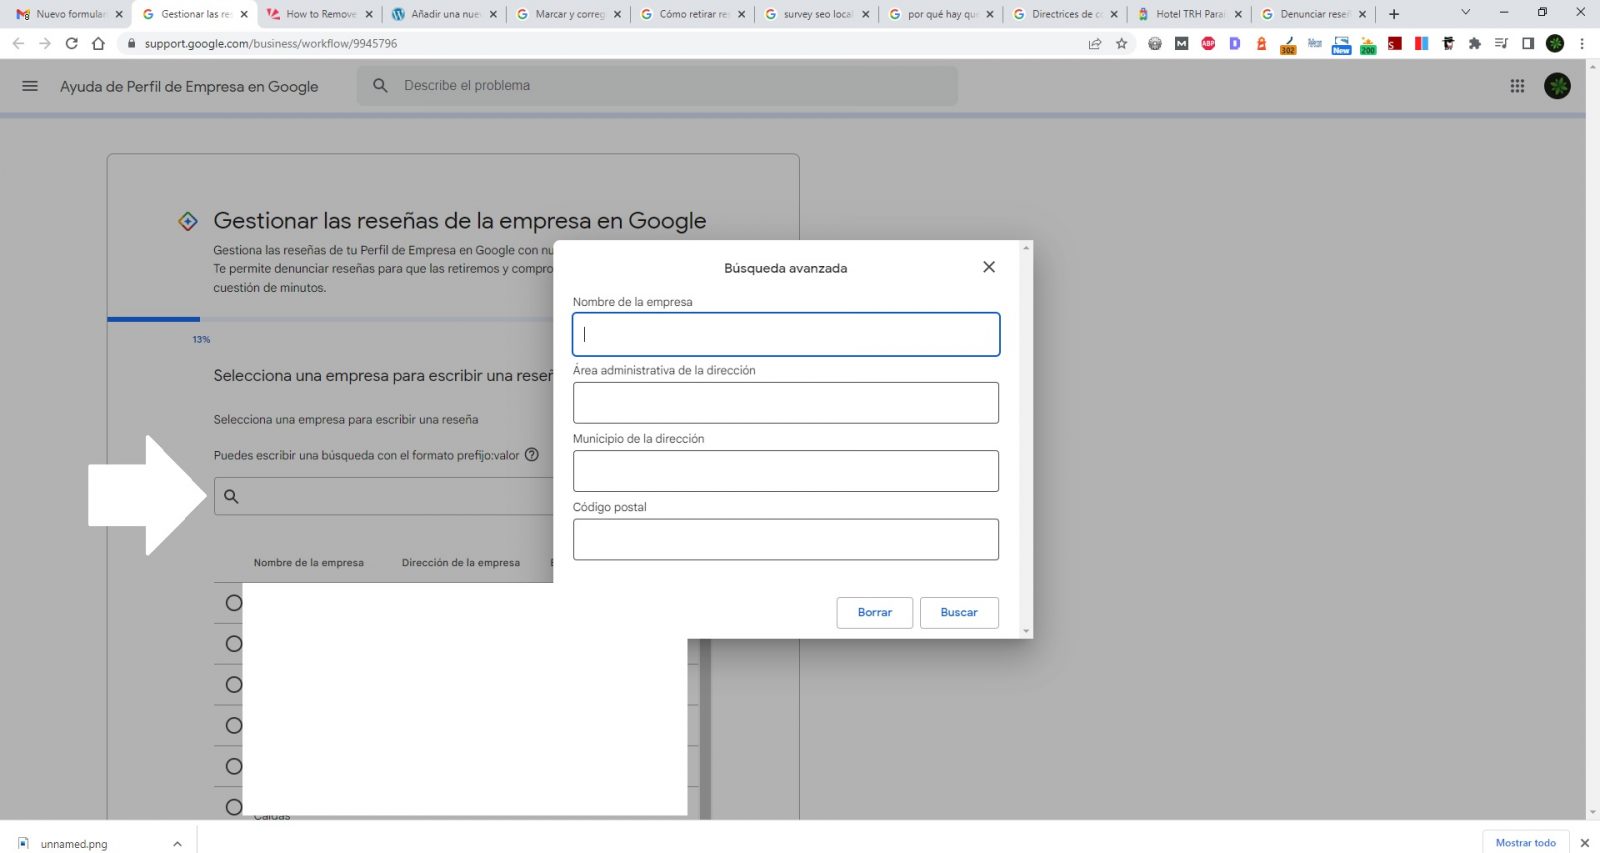Open the Google account avatar

click(x=1556, y=86)
